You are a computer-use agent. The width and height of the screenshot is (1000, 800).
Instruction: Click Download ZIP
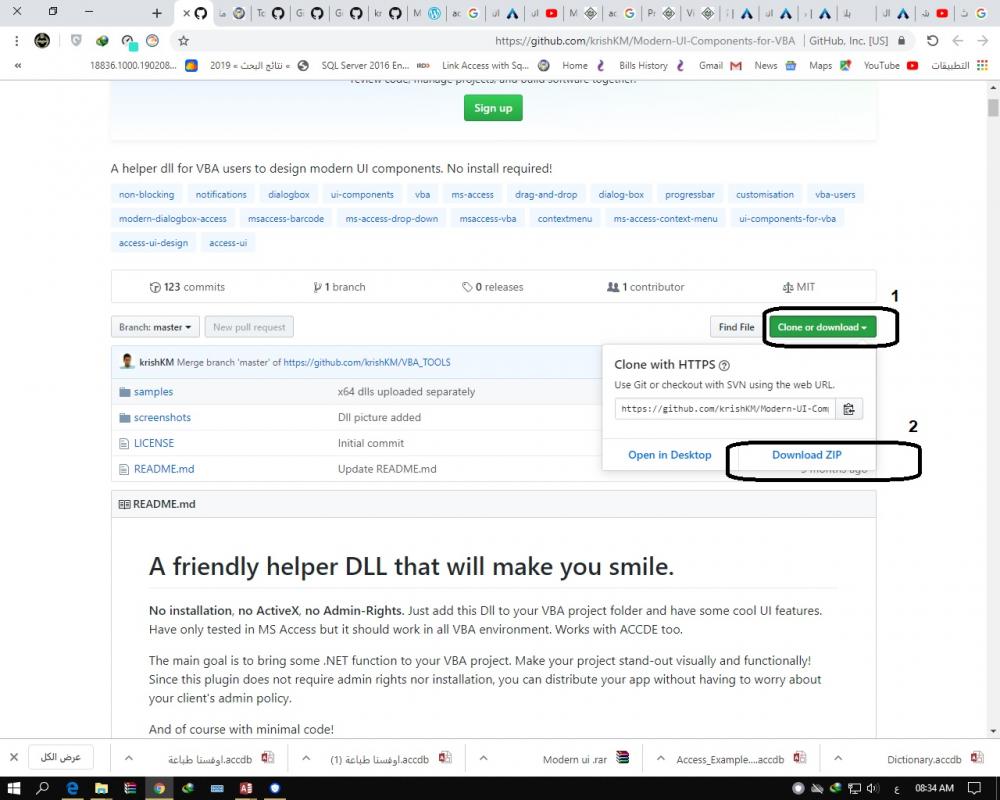click(807, 455)
